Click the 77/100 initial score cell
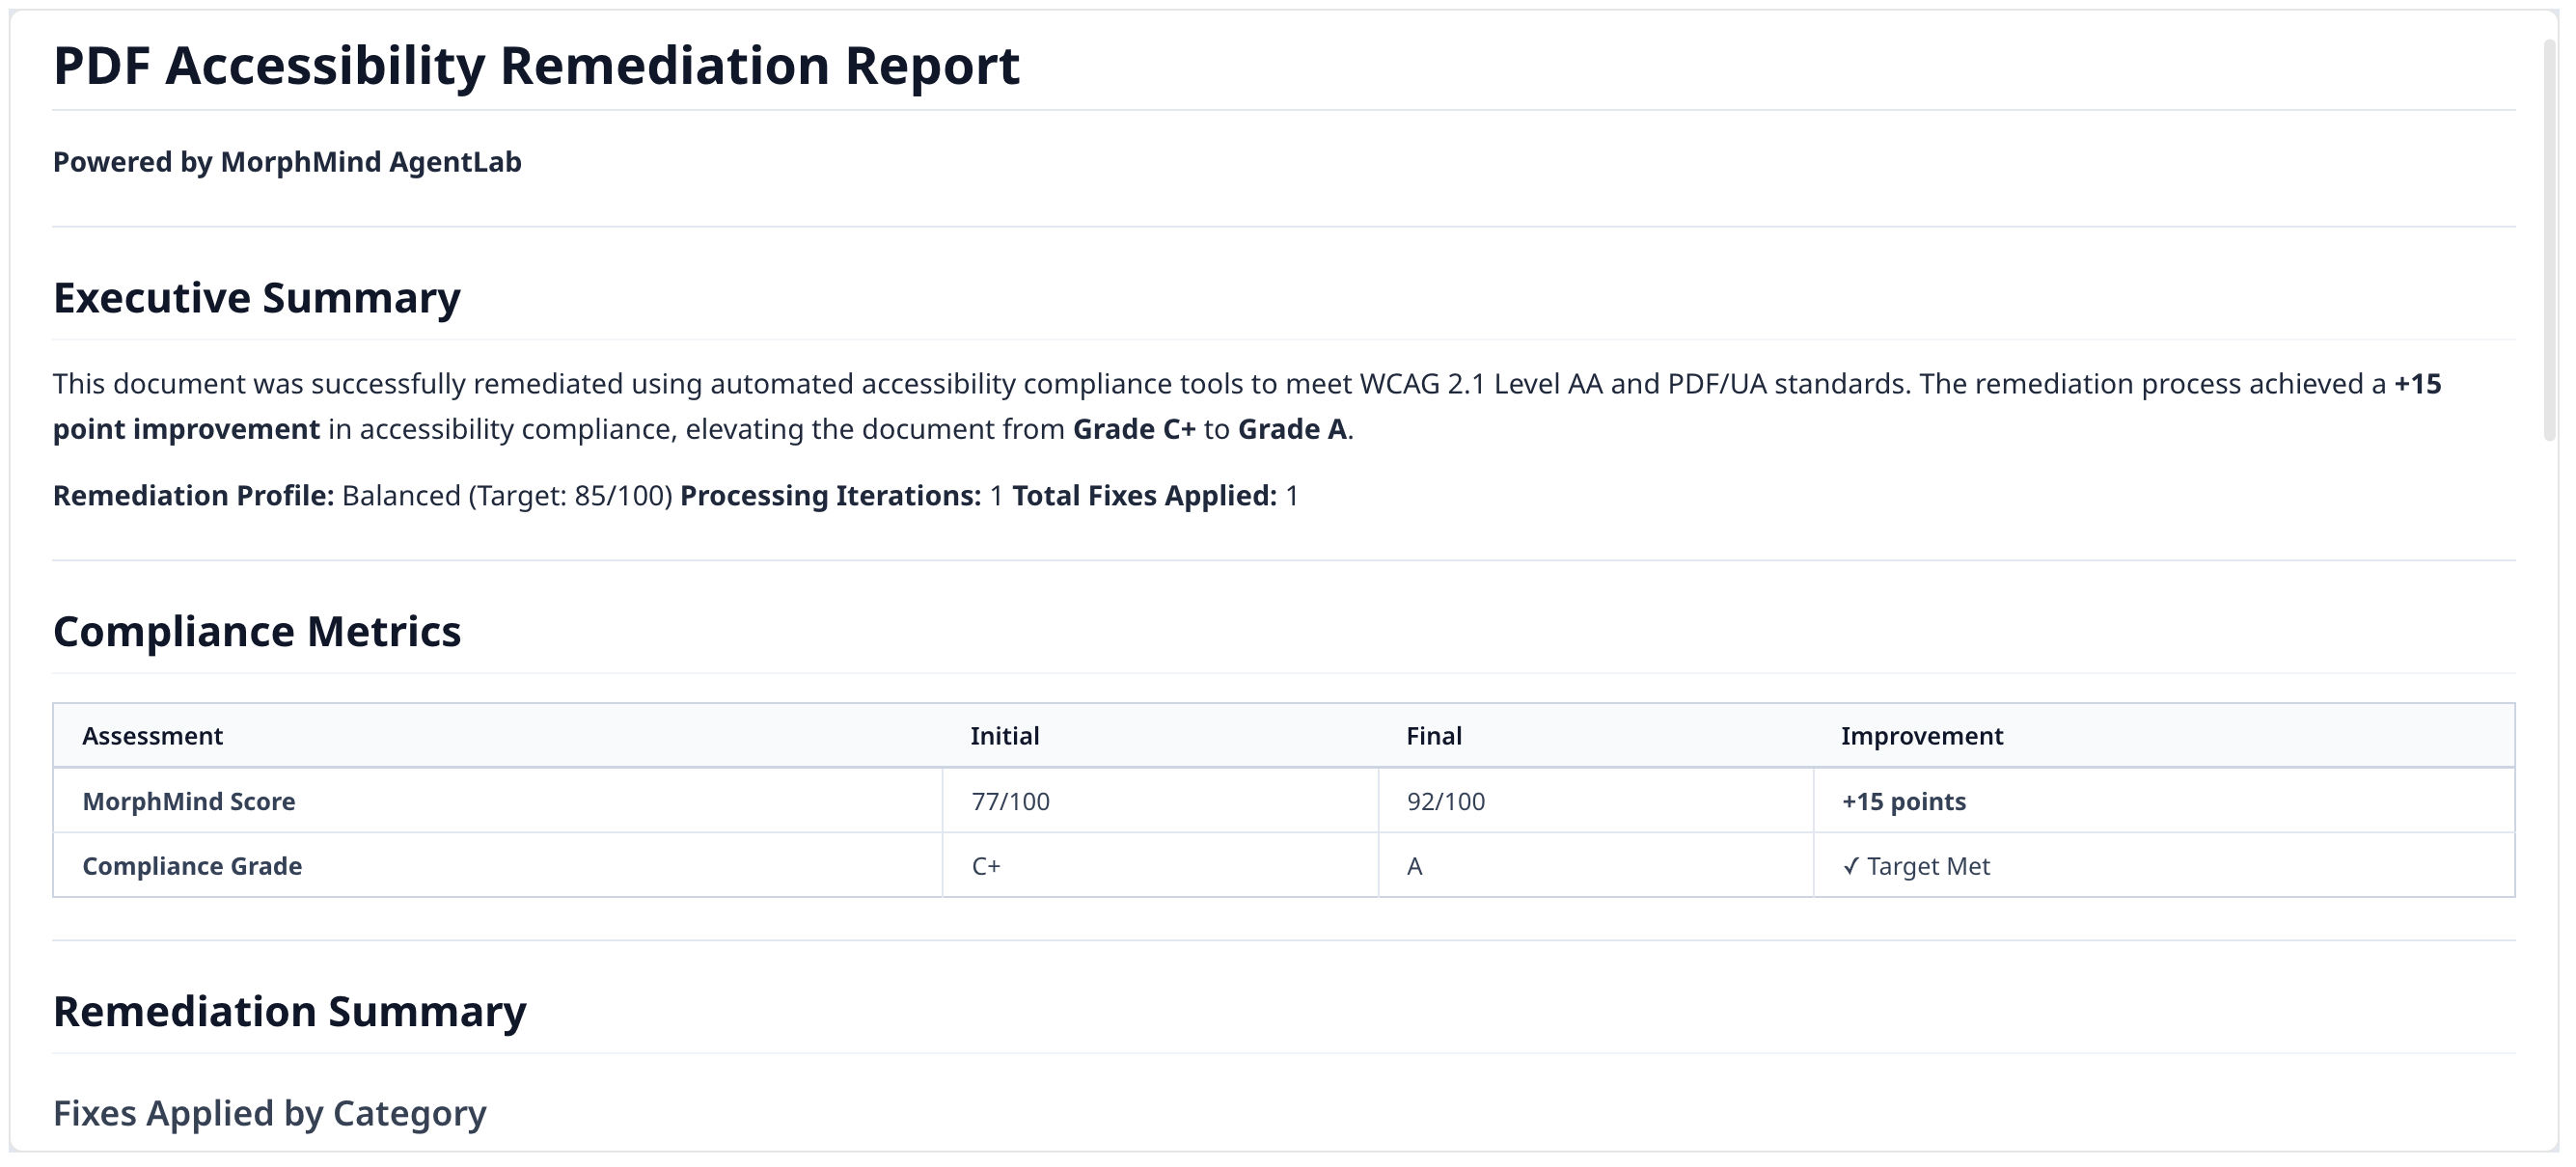 coord(1010,802)
